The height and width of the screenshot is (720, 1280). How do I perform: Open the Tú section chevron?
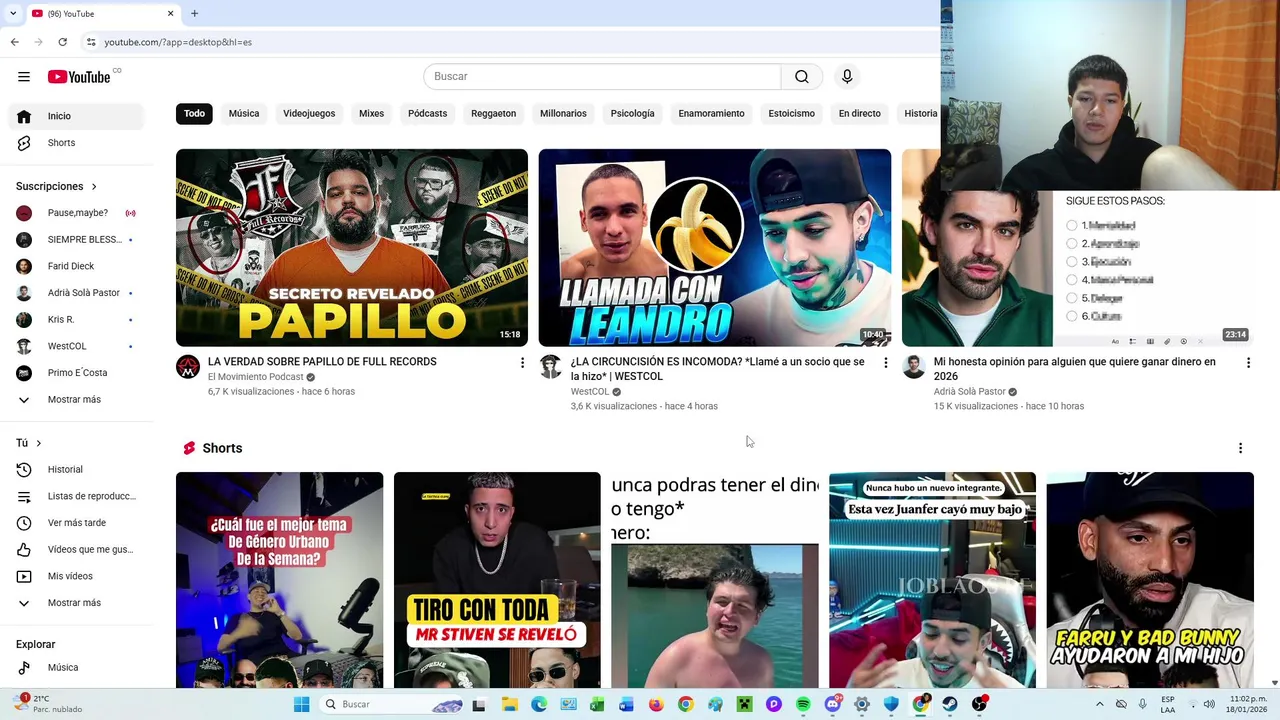click(39, 443)
